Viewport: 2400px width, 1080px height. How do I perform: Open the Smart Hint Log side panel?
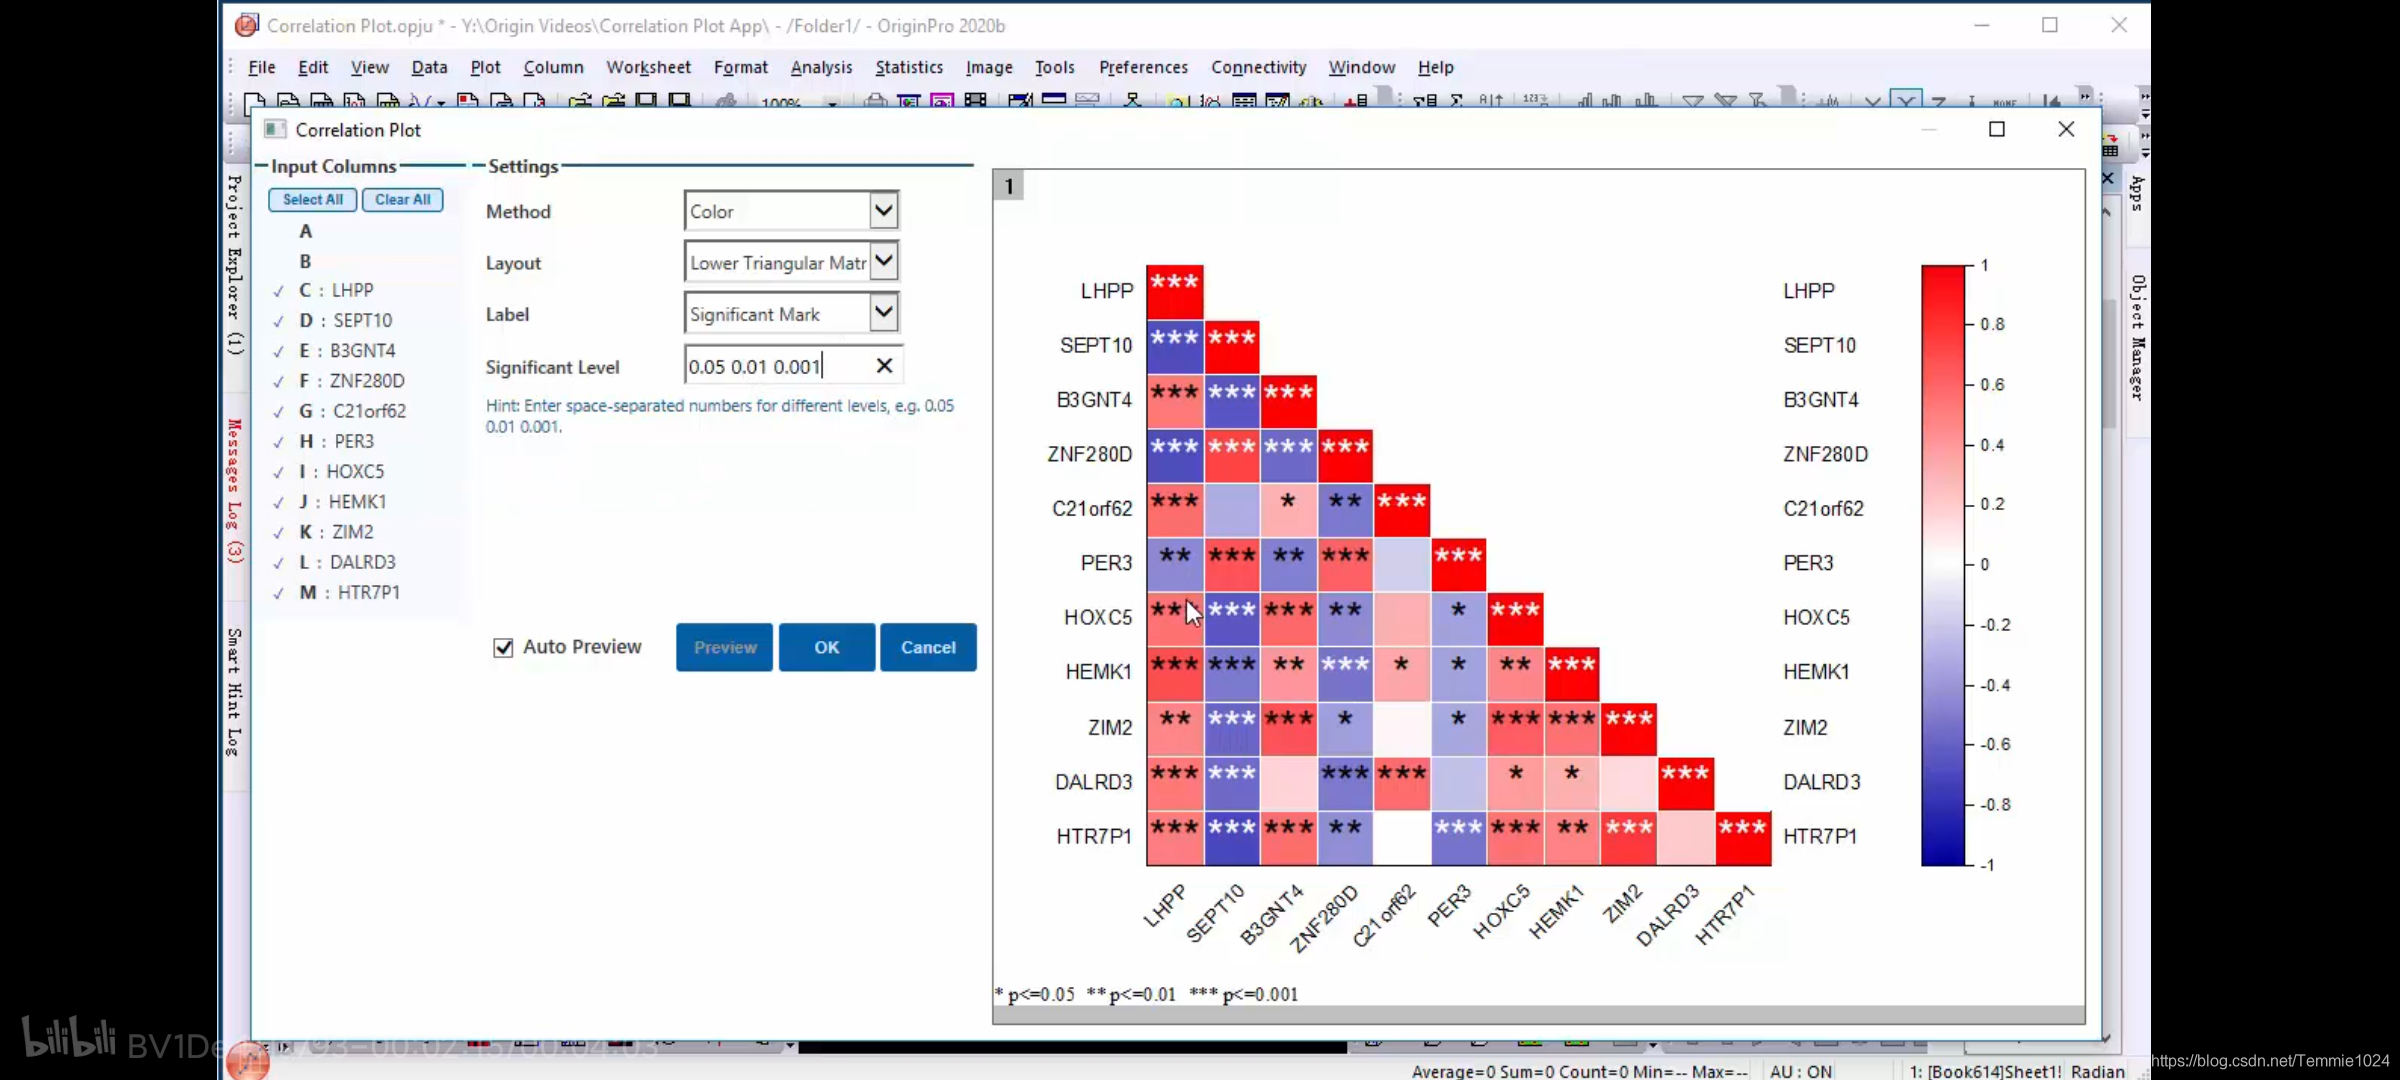234,692
